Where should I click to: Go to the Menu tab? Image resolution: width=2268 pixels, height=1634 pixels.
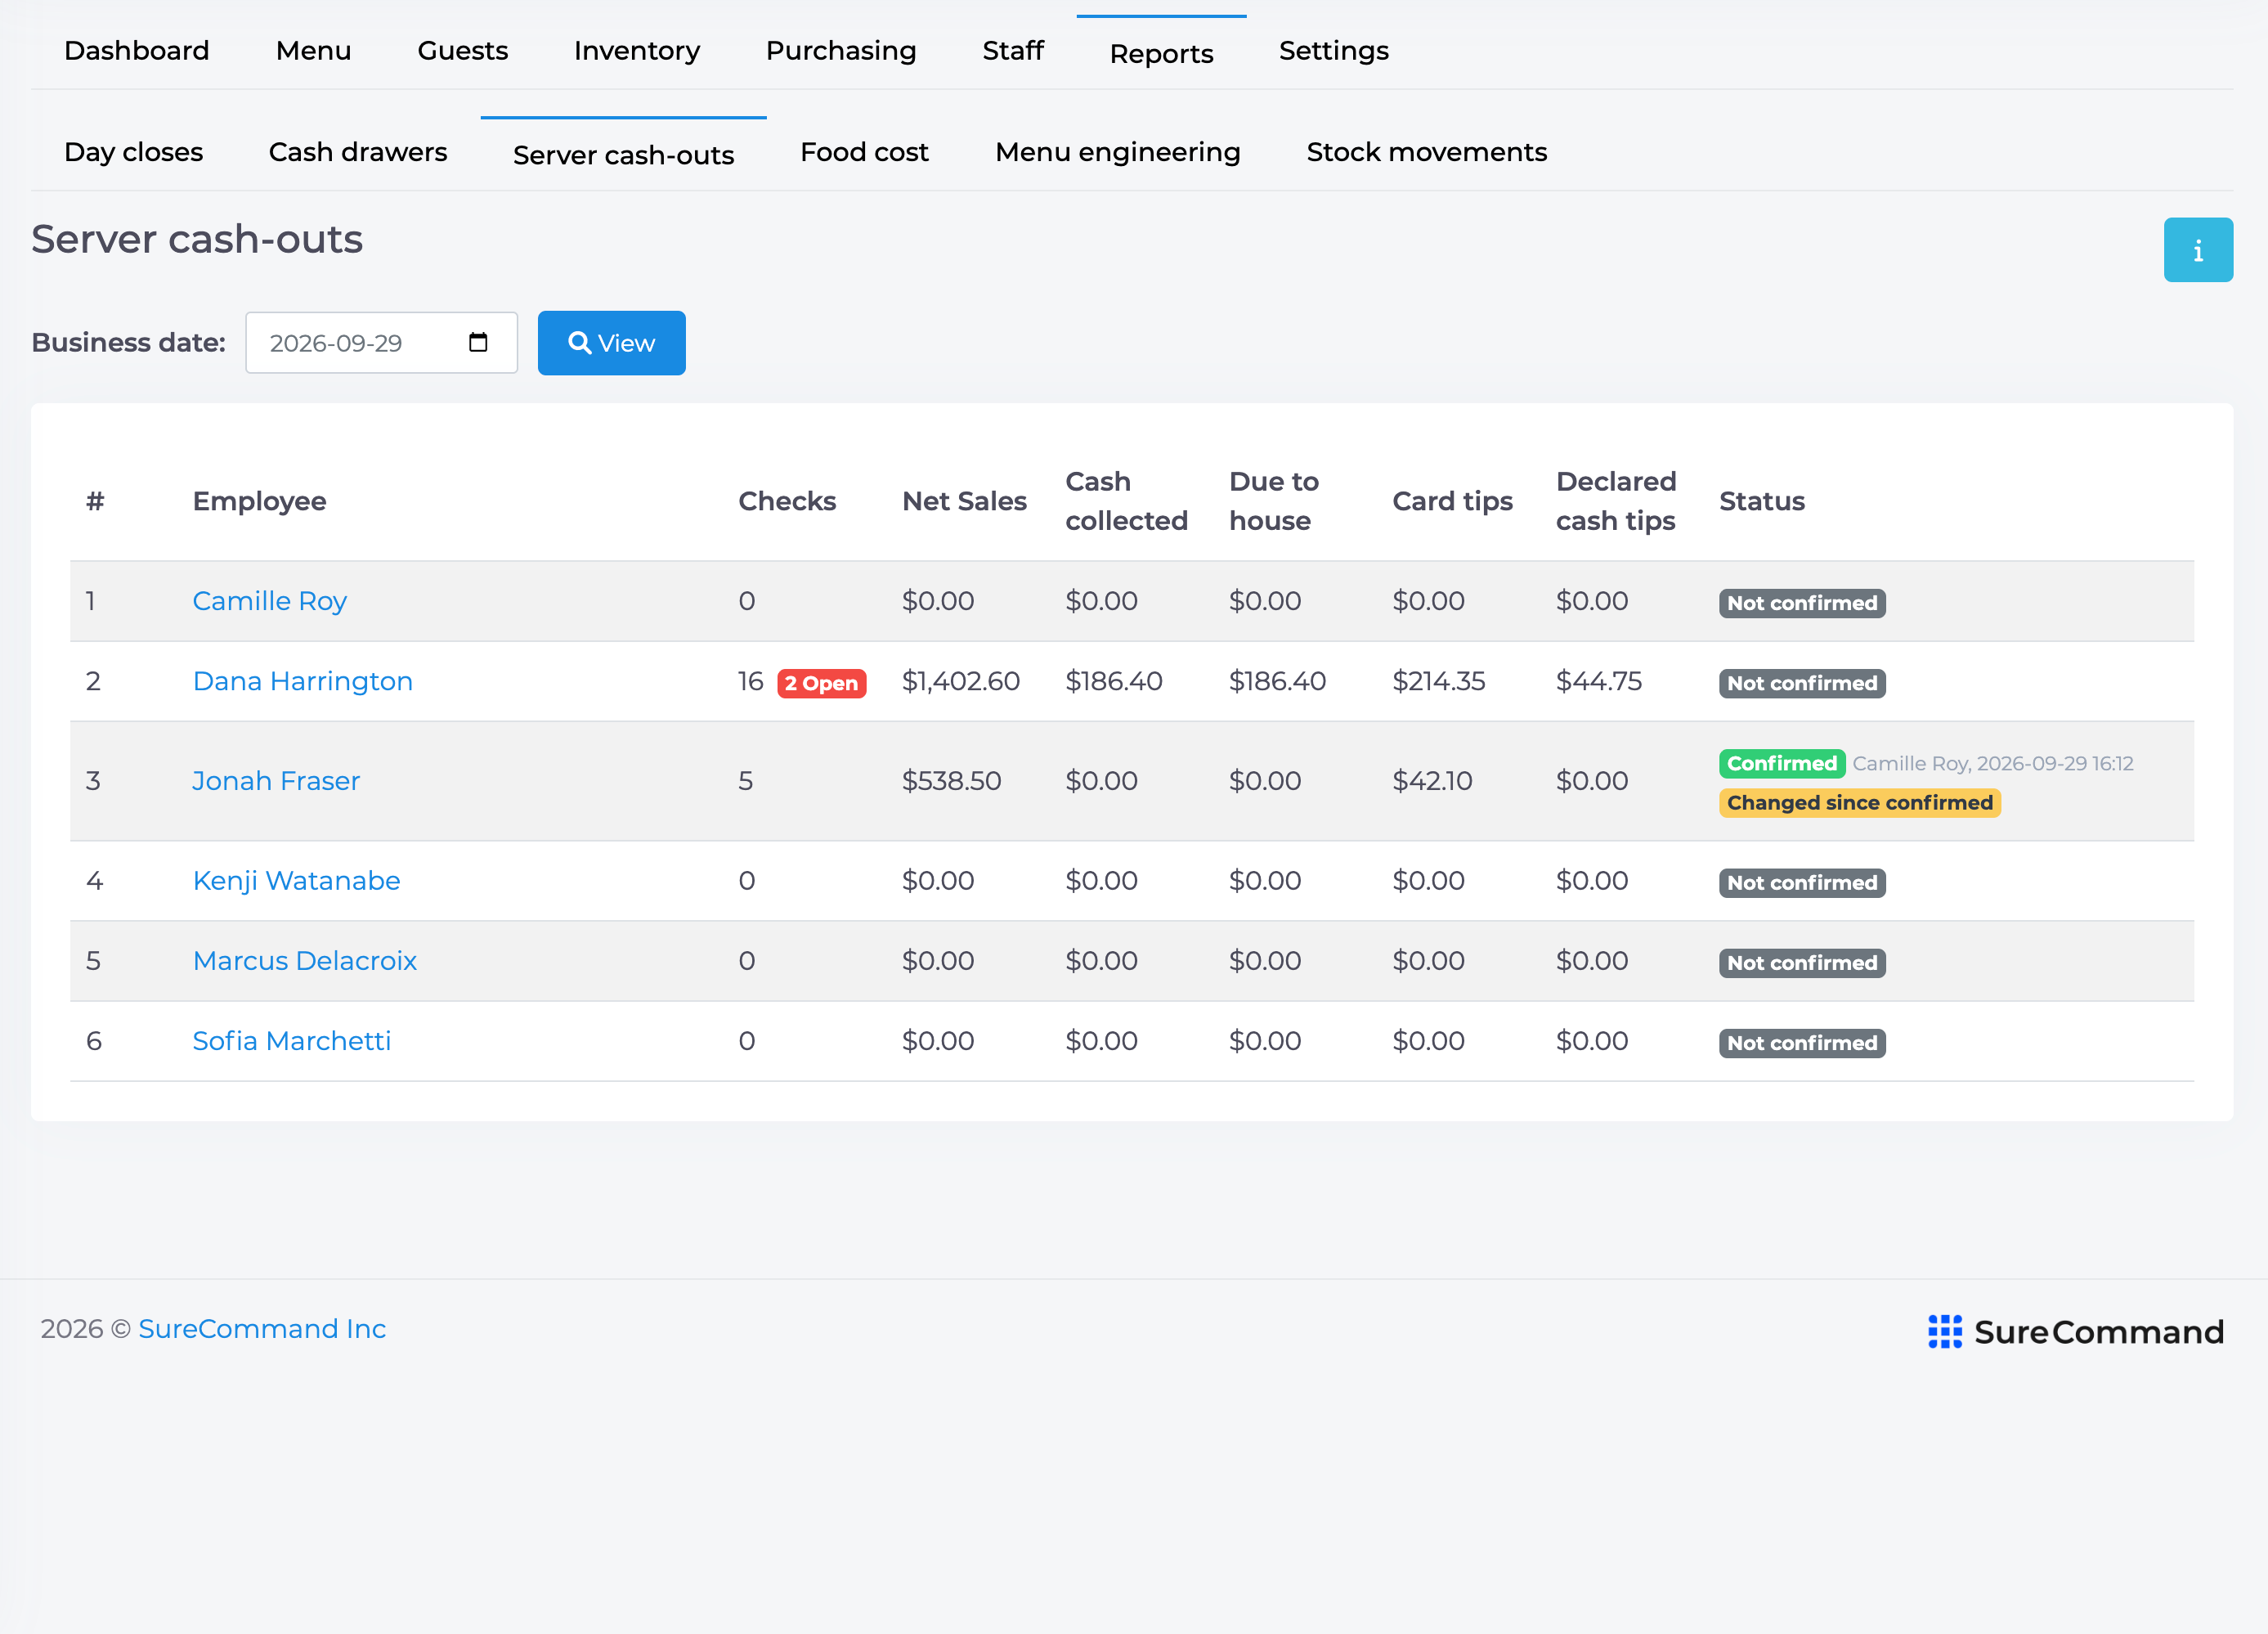[313, 51]
